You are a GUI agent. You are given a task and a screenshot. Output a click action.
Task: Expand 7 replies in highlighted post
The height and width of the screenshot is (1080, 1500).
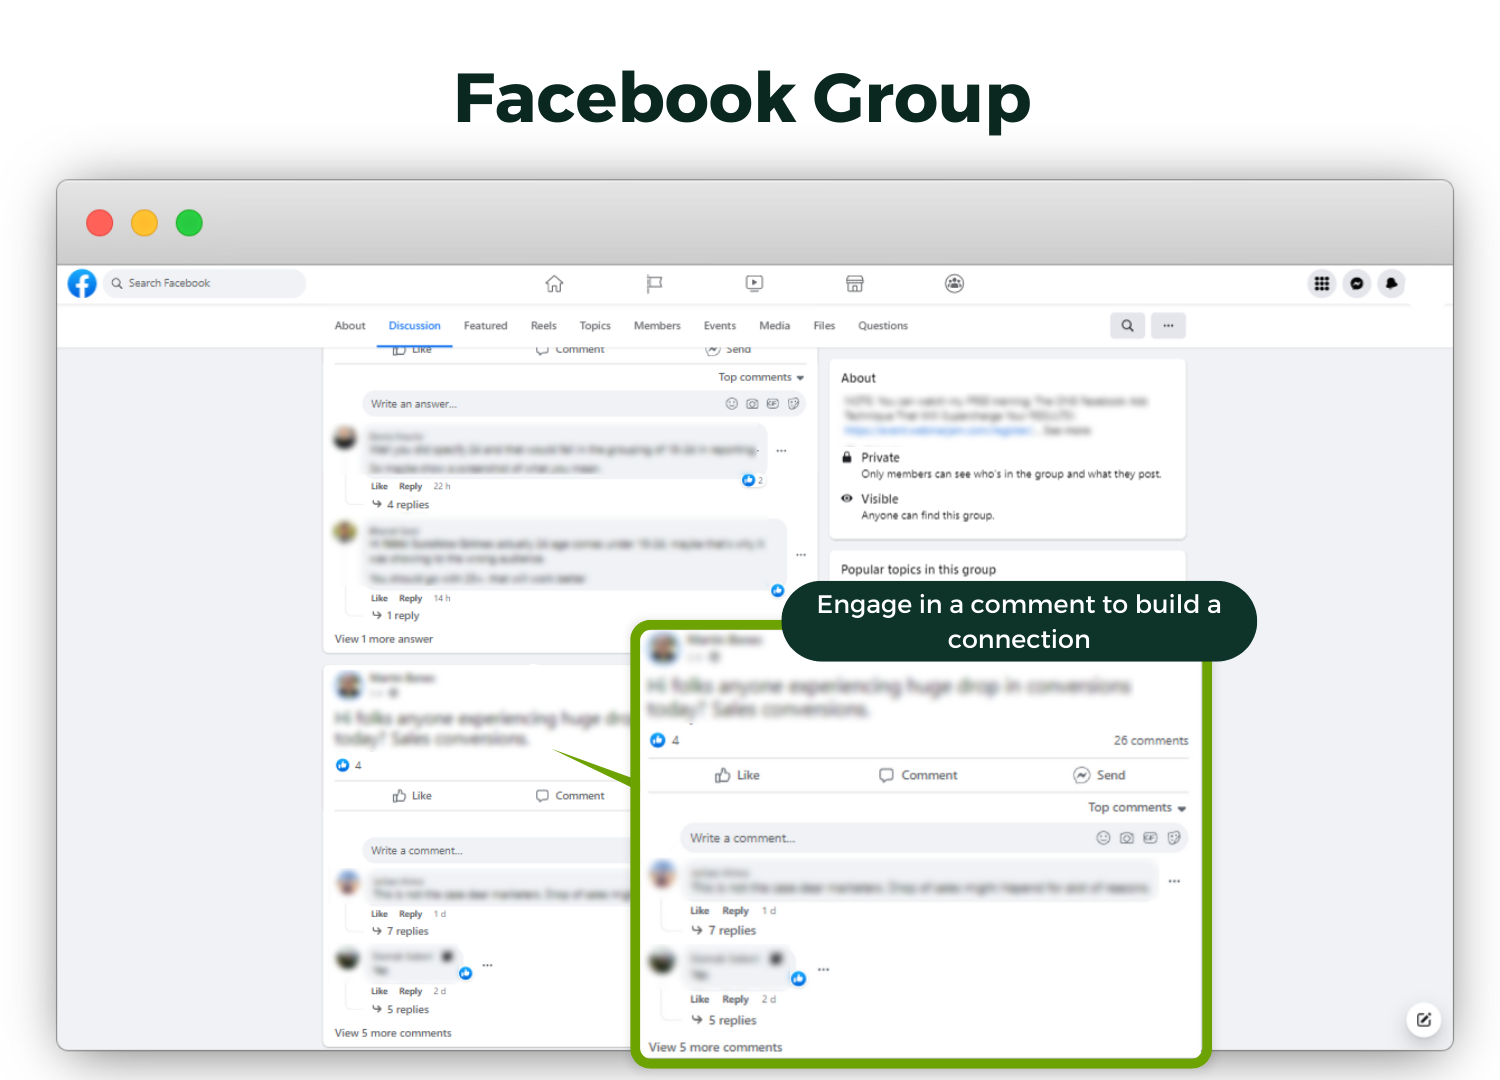pos(731,931)
